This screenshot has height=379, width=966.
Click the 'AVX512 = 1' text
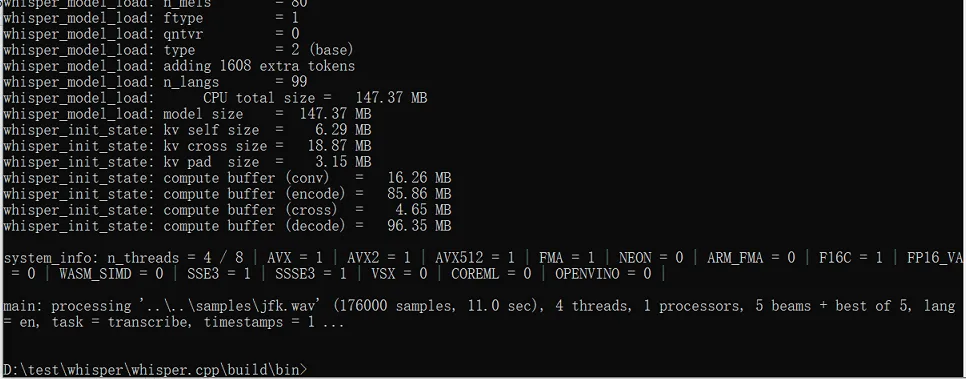tap(476, 258)
